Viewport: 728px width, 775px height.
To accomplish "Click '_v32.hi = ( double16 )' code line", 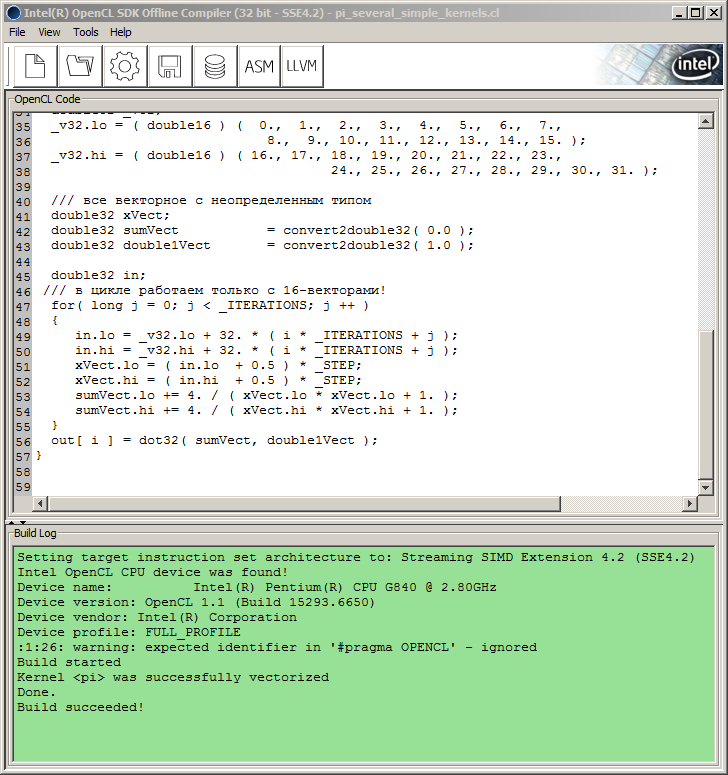I will [306, 156].
